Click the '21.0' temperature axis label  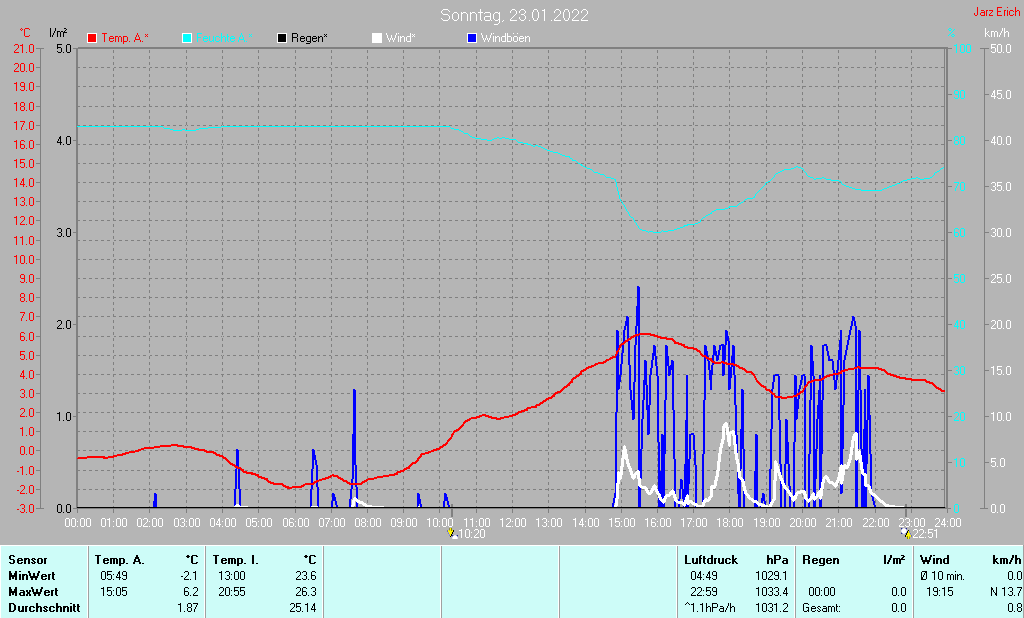[x=24, y=49]
